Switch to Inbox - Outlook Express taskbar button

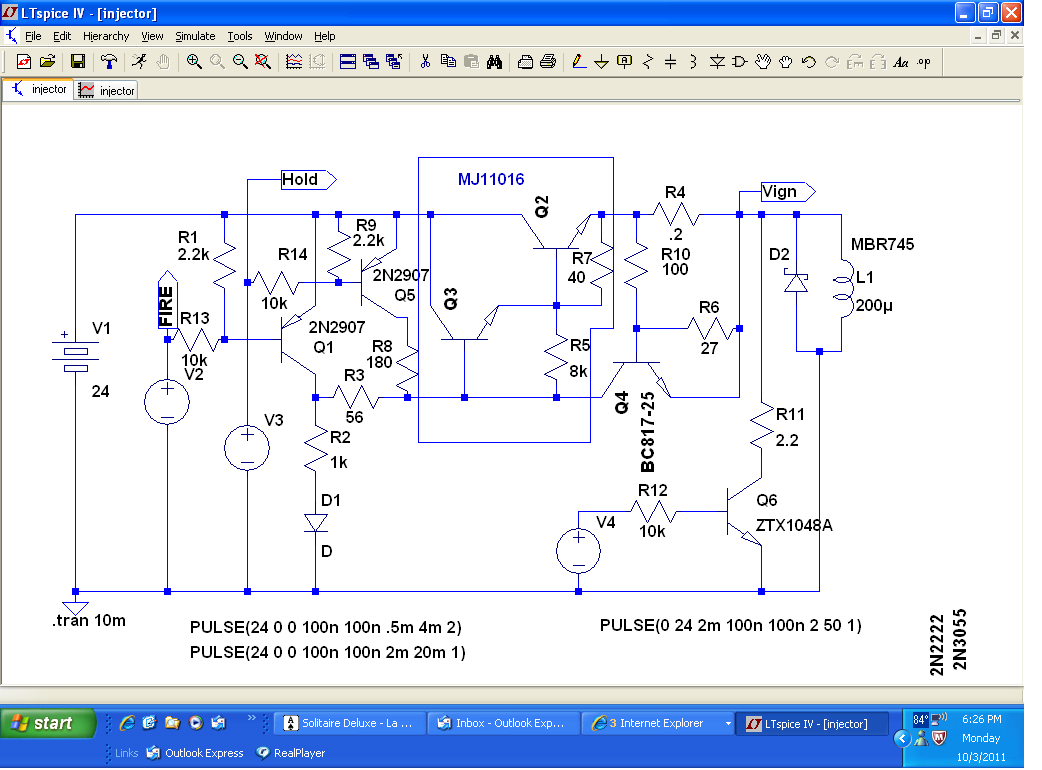click(x=503, y=723)
